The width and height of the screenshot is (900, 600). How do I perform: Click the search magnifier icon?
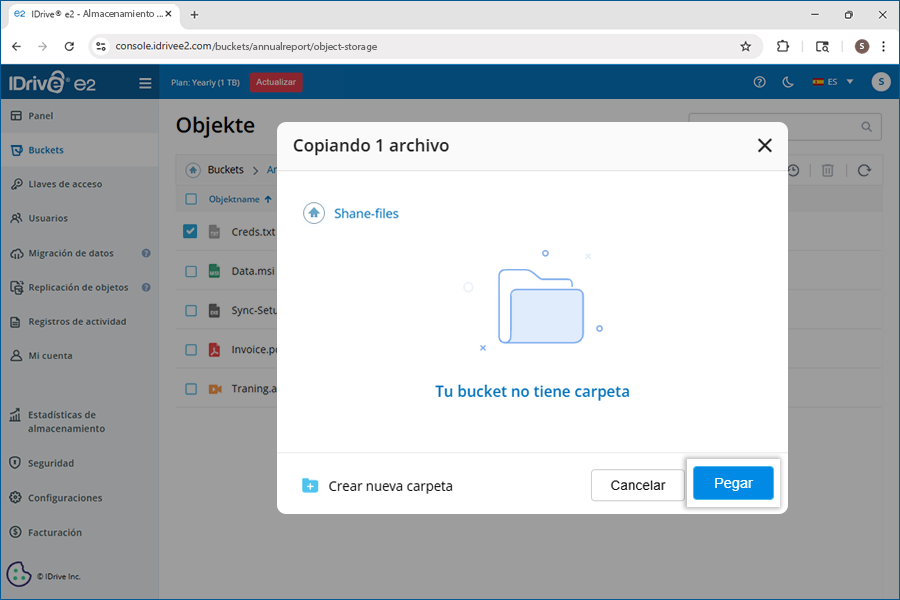(x=866, y=126)
